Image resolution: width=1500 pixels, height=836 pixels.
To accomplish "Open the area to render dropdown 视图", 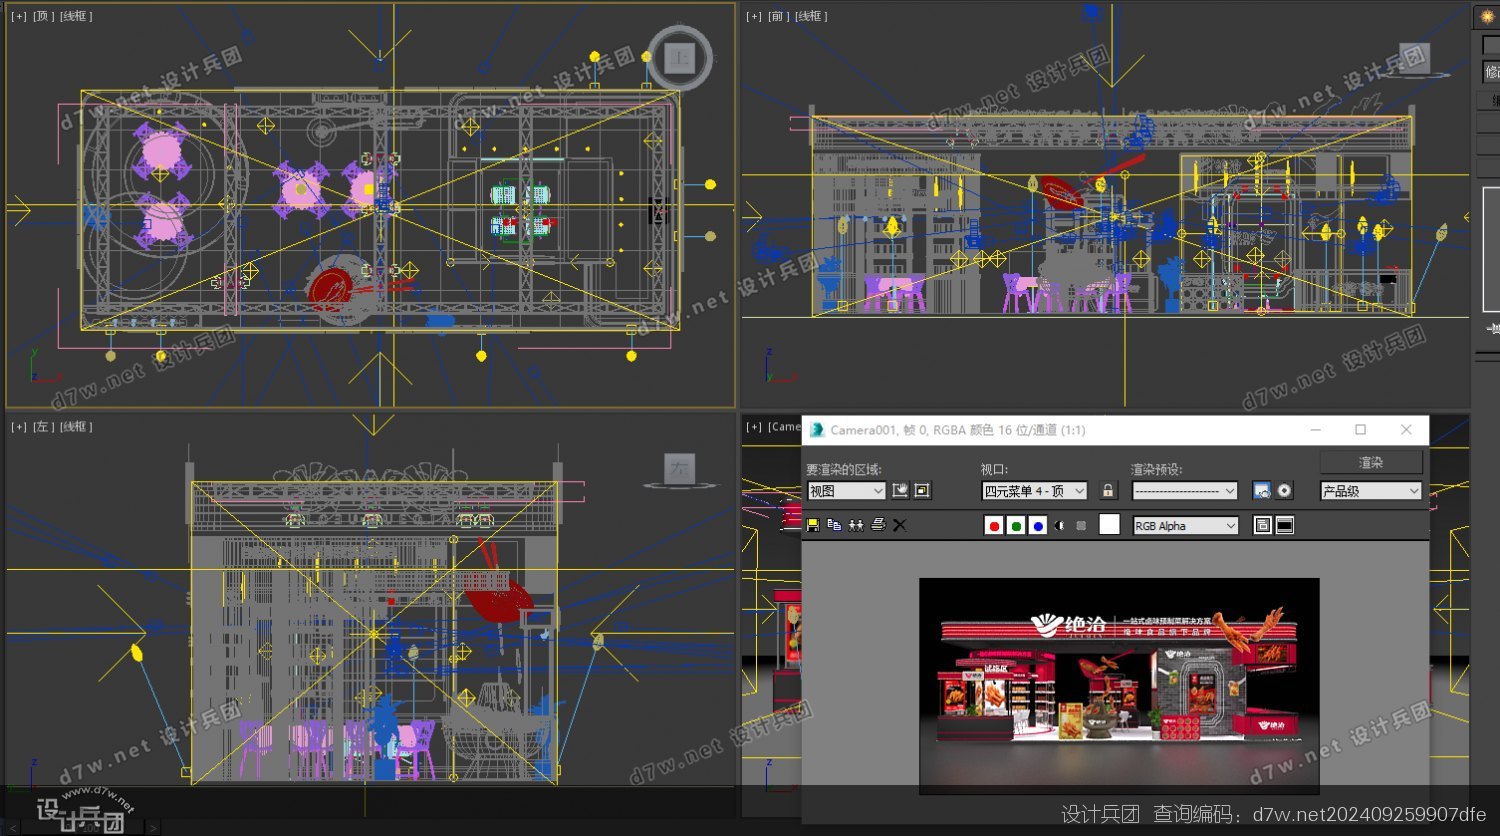I will click(x=846, y=491).
